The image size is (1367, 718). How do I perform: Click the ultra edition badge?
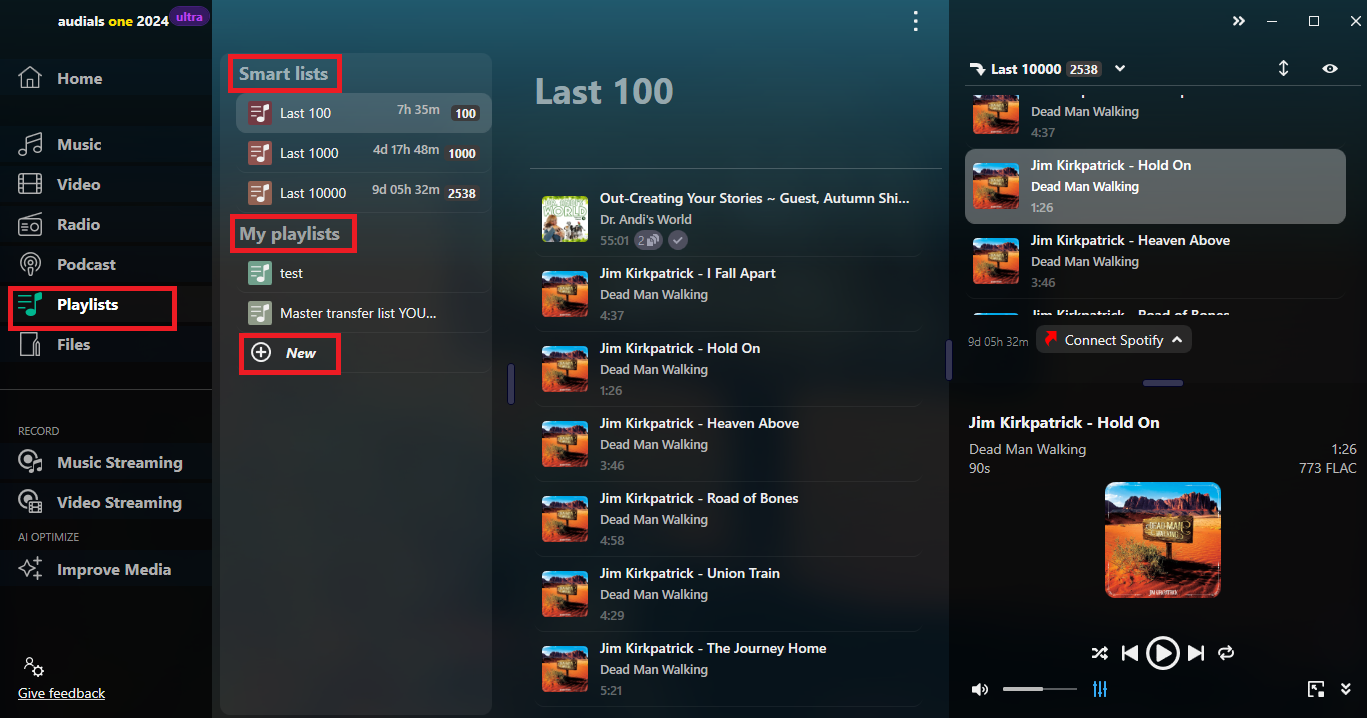point(190,16)
